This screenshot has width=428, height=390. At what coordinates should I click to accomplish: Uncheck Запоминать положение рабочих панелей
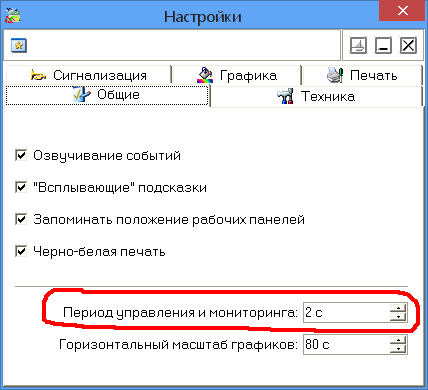(x=21, y=219)
